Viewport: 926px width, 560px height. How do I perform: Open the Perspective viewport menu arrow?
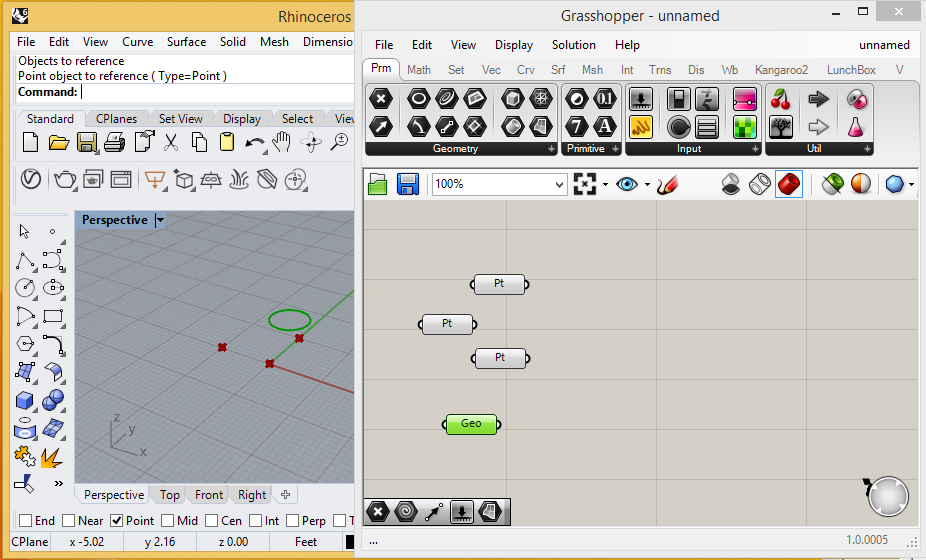(x=159, y=220)
